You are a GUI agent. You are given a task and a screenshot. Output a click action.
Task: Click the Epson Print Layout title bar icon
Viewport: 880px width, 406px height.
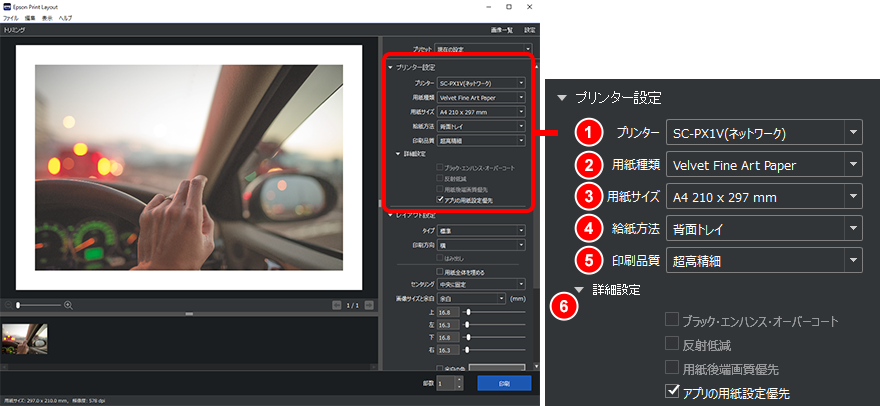[x=7, y=6]
